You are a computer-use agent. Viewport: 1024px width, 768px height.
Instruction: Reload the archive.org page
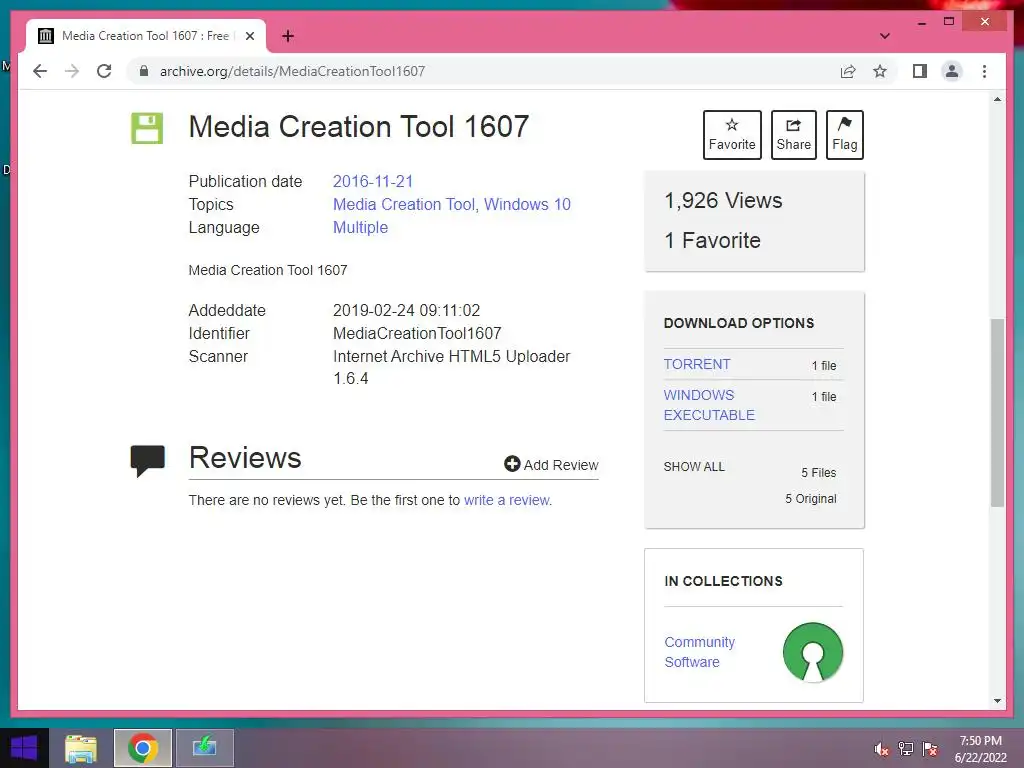point(104,71)
